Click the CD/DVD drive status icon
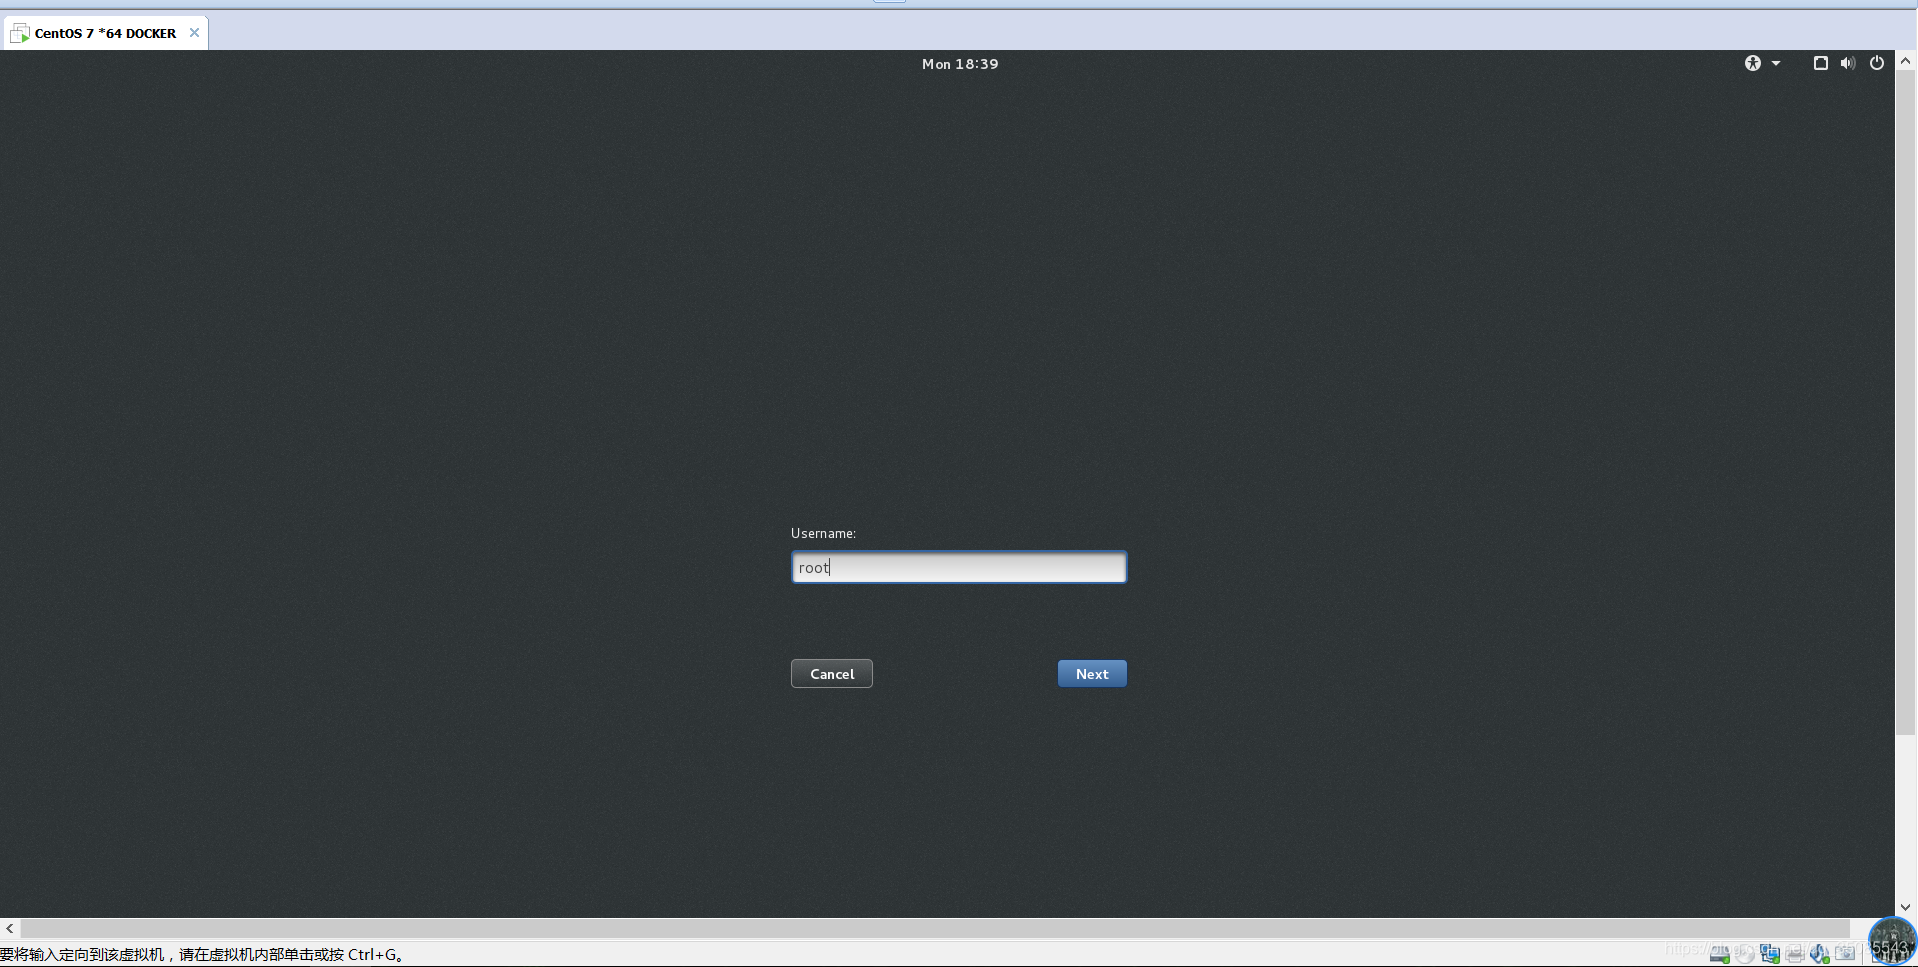 tap(1745, 954)
